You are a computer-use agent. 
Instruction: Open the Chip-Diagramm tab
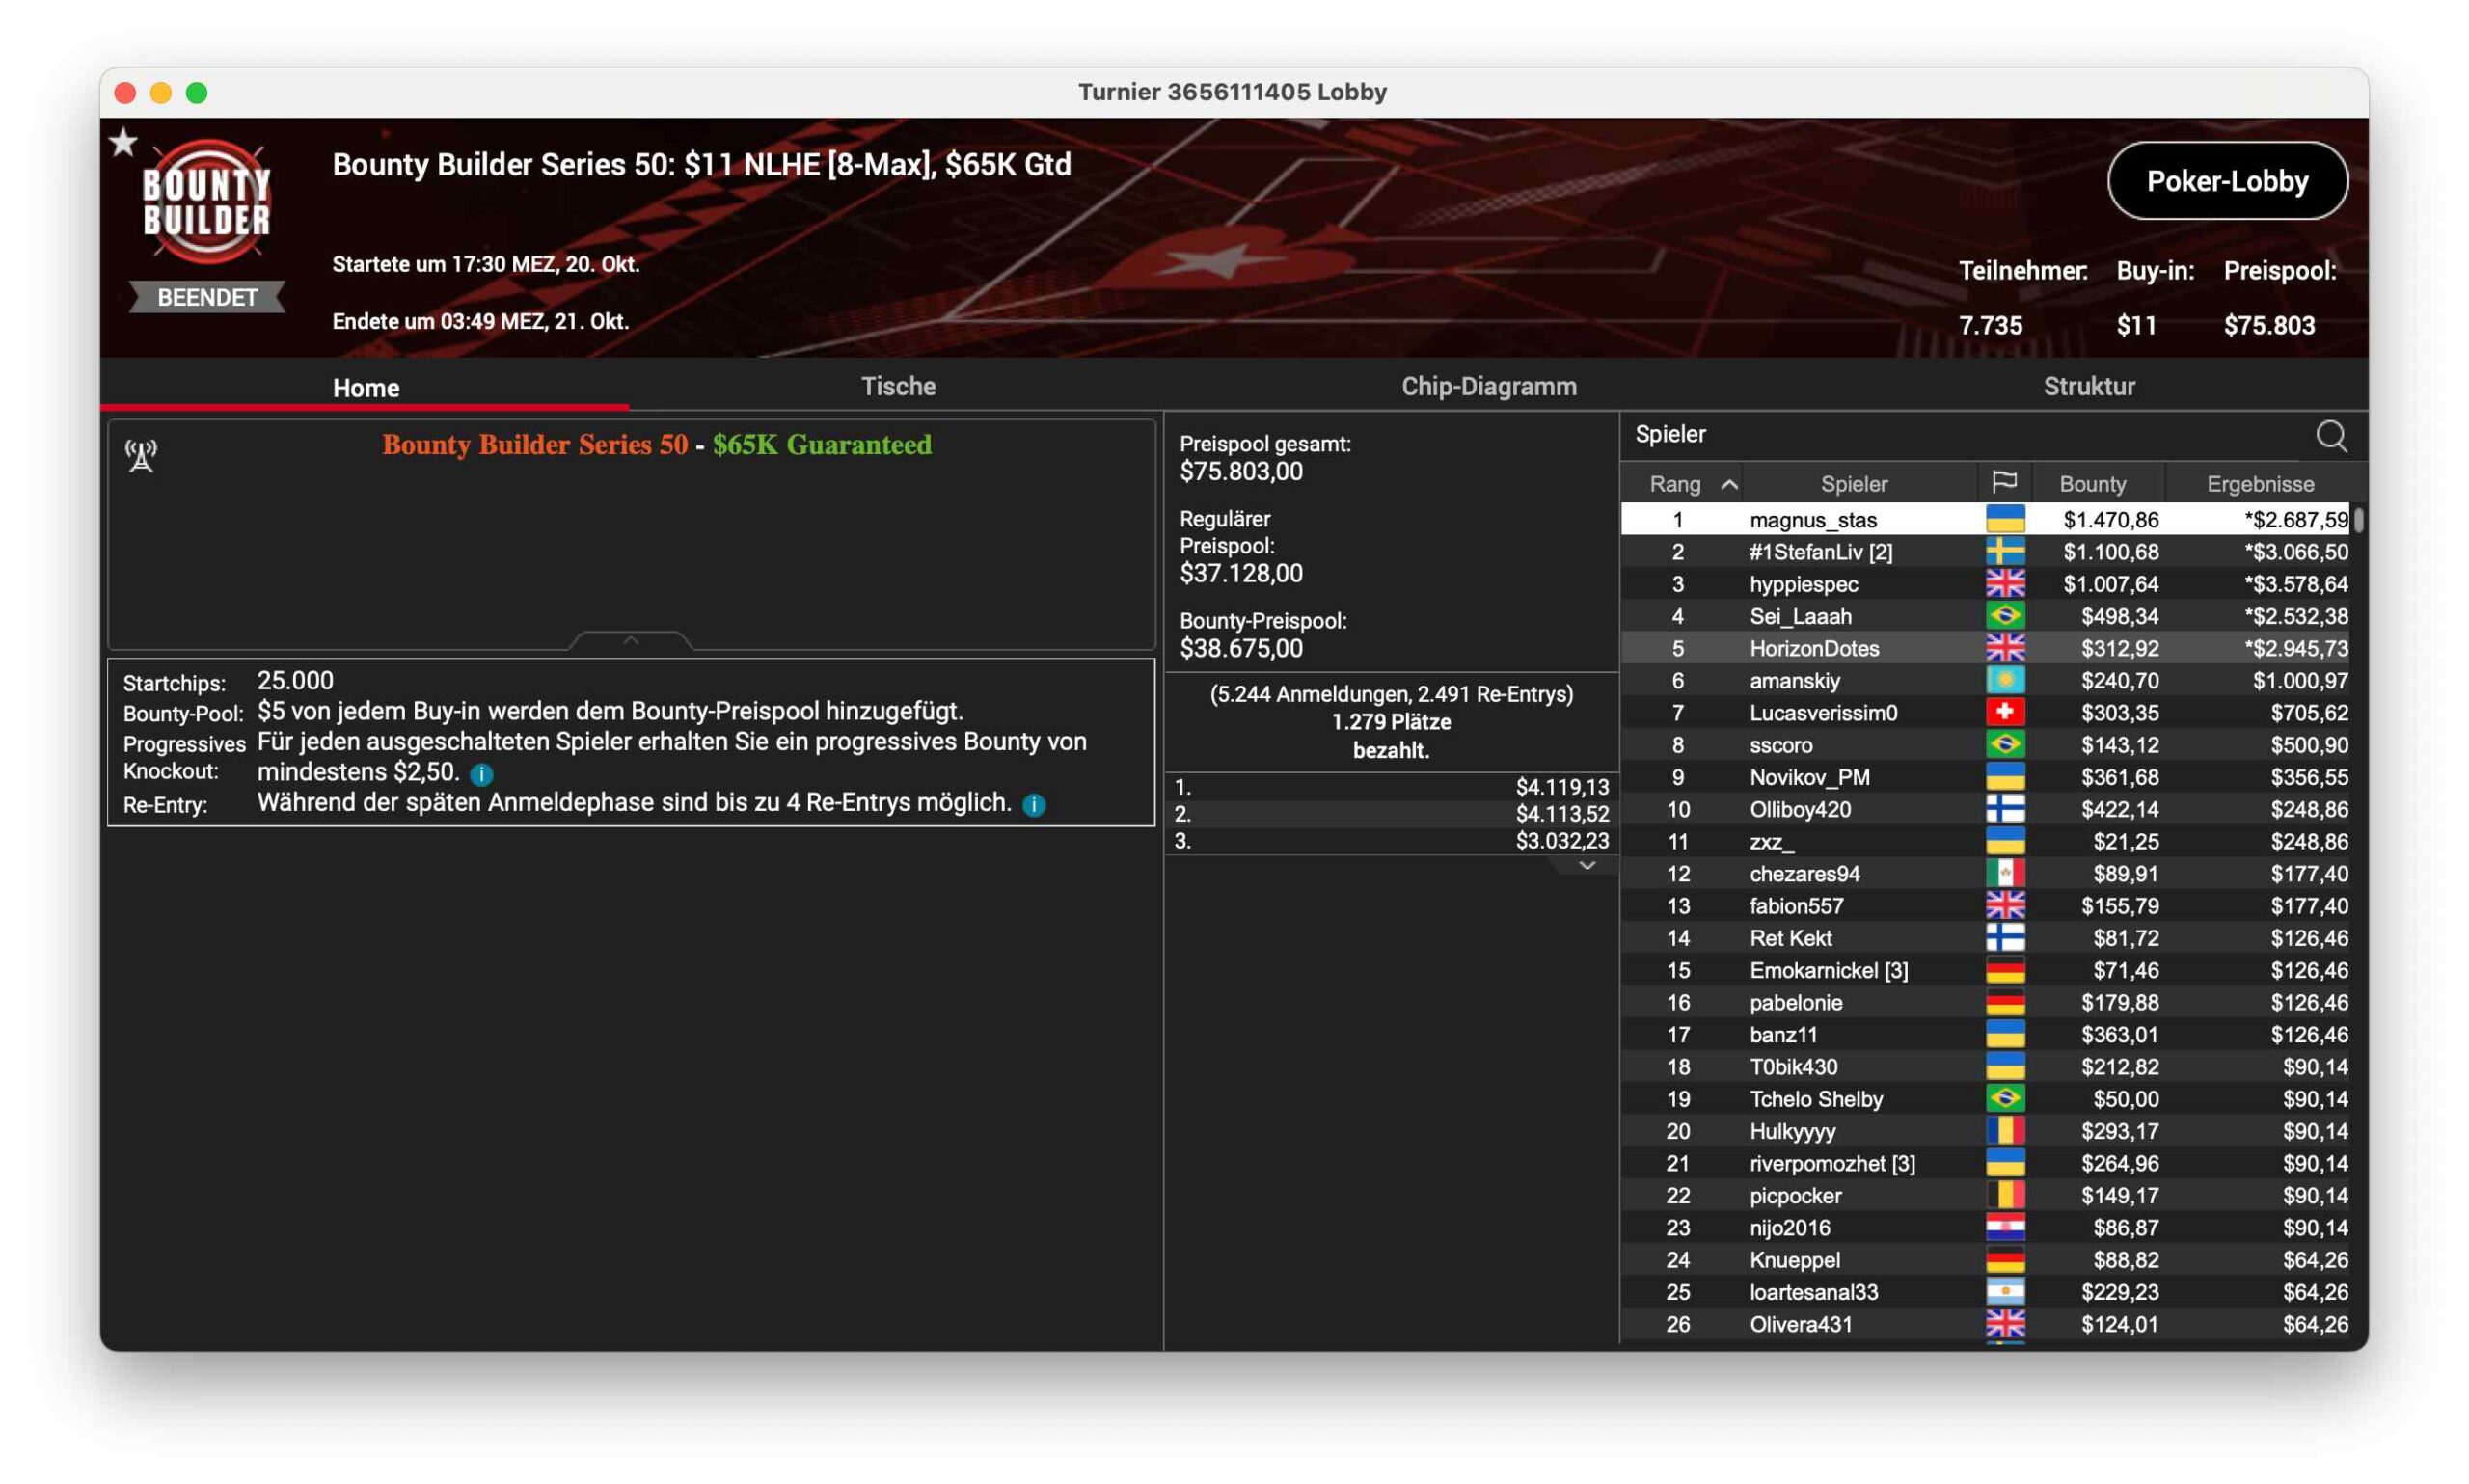pyautogui.click(x=1488, y=386)
